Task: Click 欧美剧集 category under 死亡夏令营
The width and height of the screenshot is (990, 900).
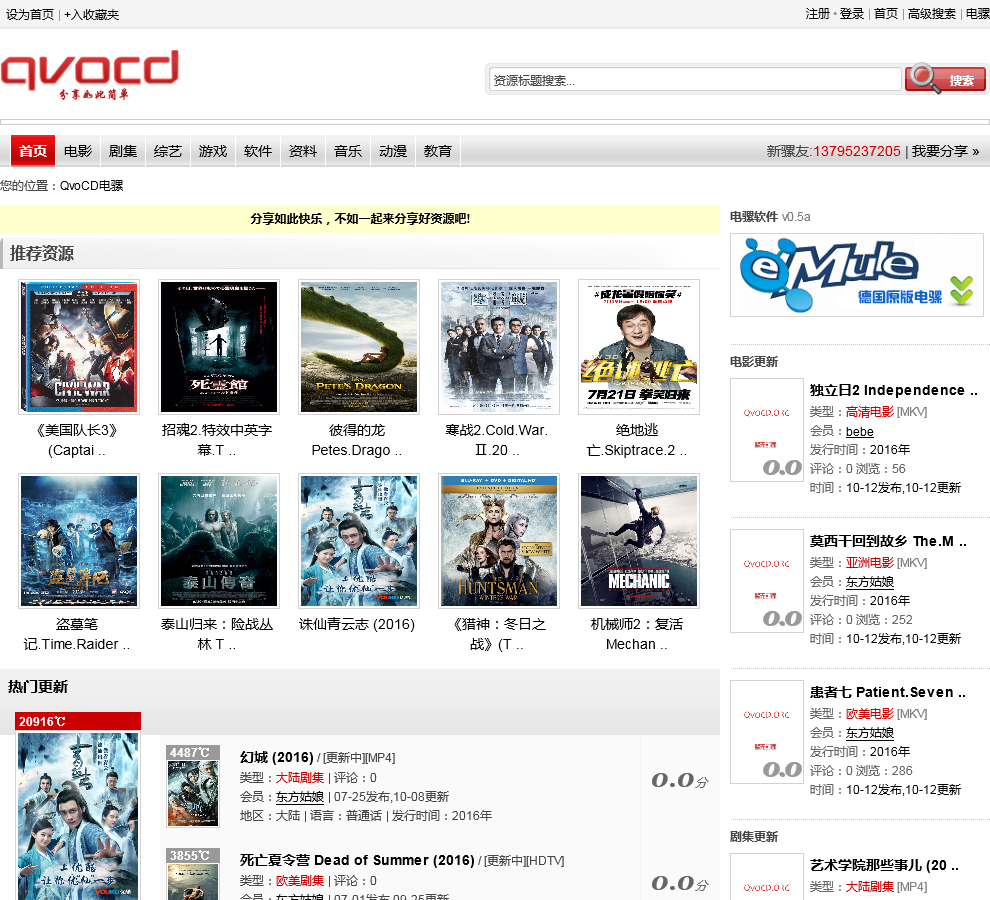Action: [x=300, y=880]
